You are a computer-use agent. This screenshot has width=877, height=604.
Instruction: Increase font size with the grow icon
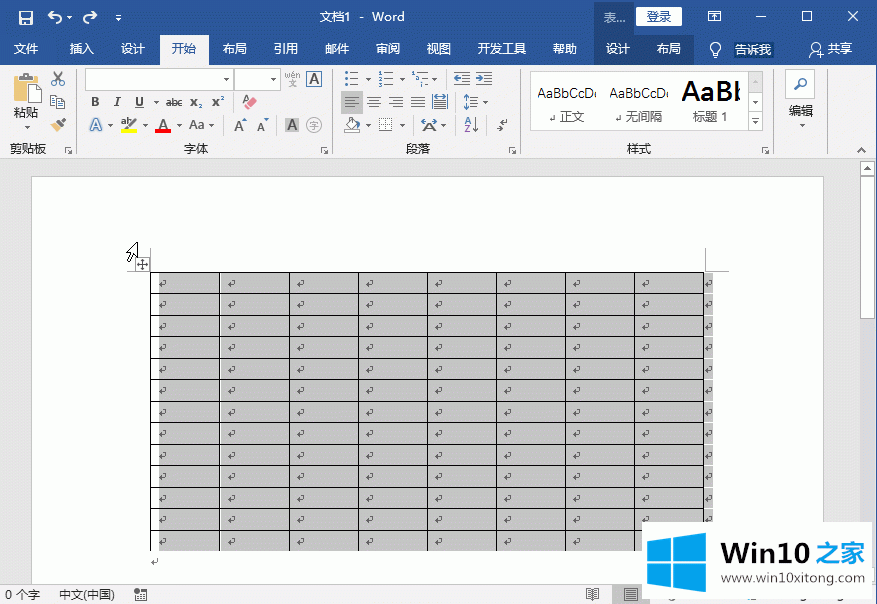tap(239, 125)
